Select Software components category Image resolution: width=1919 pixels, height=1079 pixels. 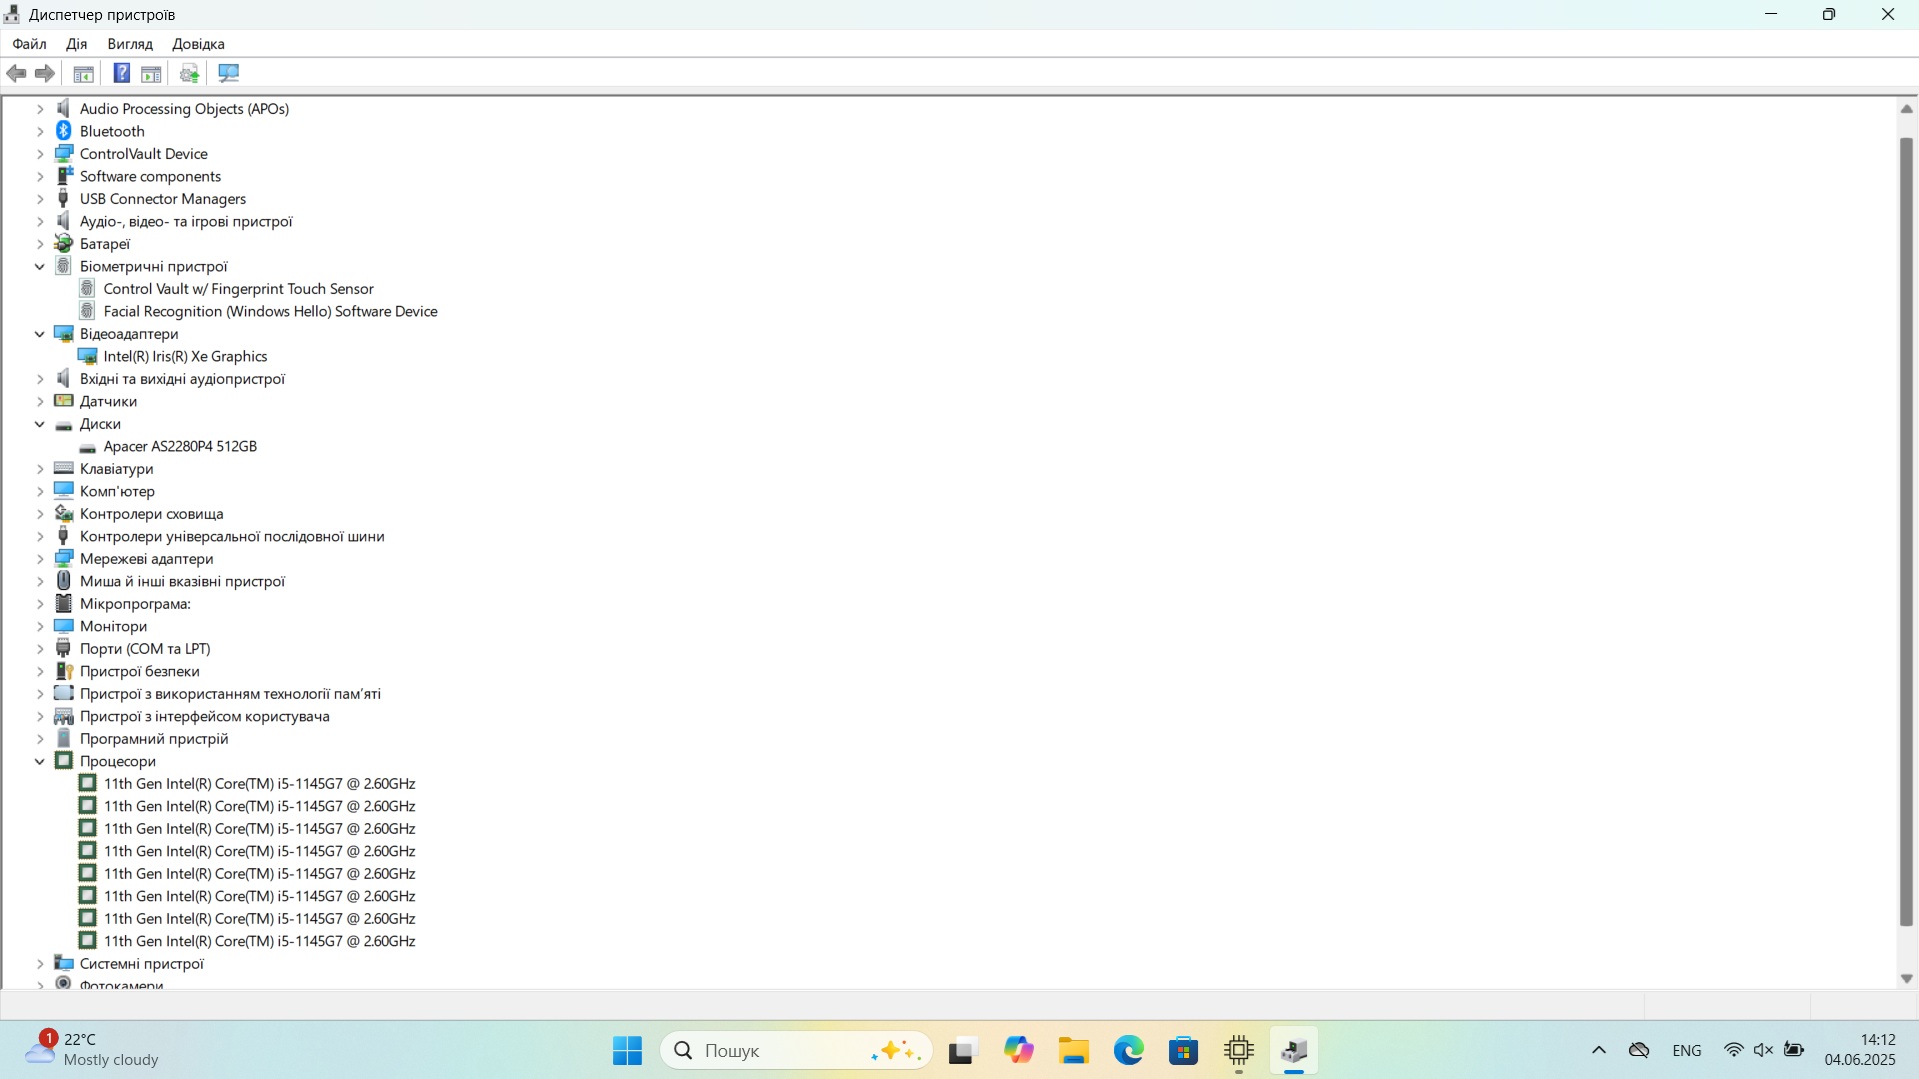coord(150,176)
